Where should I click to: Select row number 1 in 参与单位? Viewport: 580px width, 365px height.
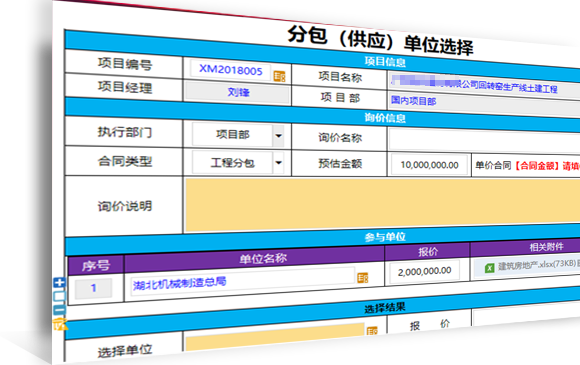(93, 288)
